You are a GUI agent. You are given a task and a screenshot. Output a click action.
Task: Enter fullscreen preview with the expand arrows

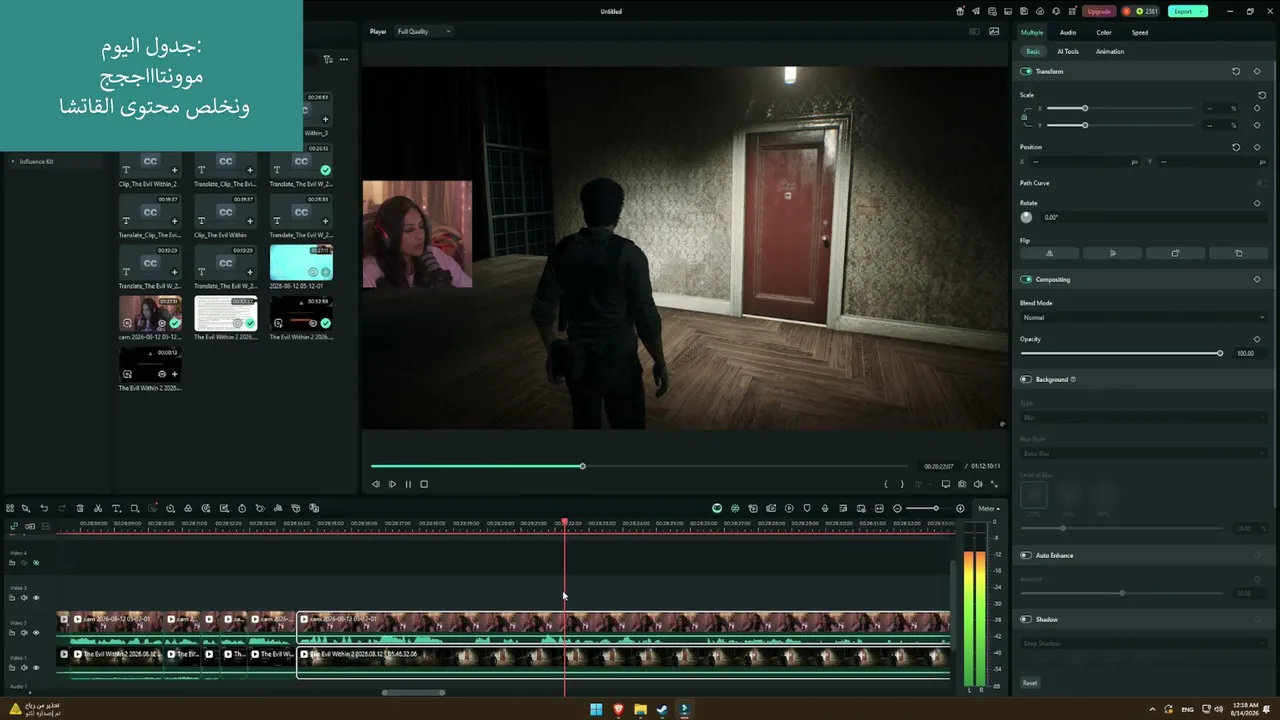click(x=994, y=484)
